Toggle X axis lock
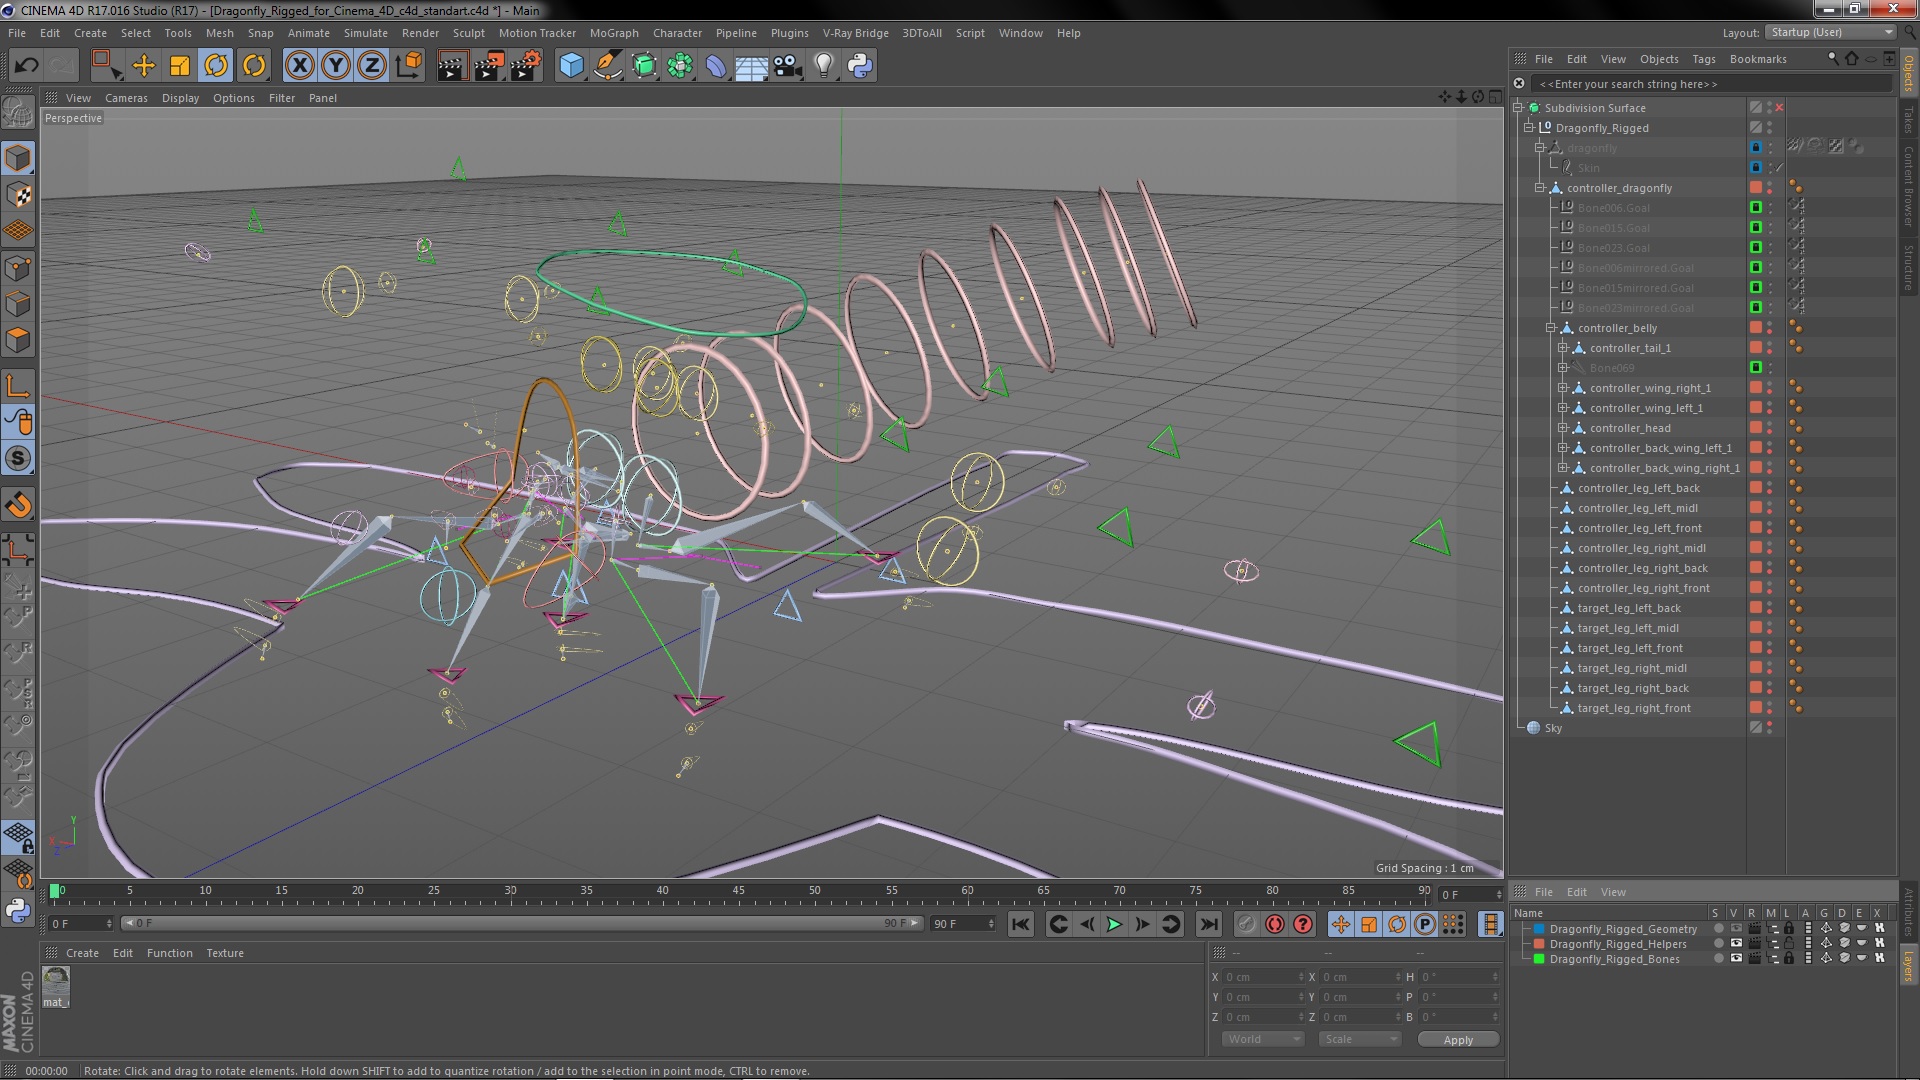This screenshot has height=1080, width=1920. [x=299, y=66]
